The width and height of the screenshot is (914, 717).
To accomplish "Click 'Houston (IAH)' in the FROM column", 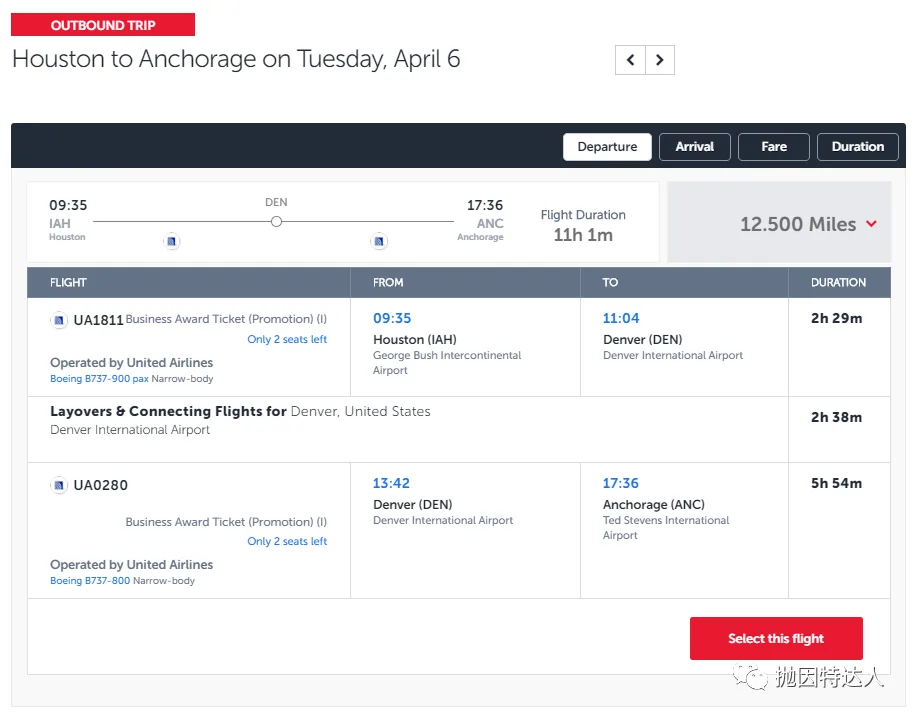I will [415, 339].
